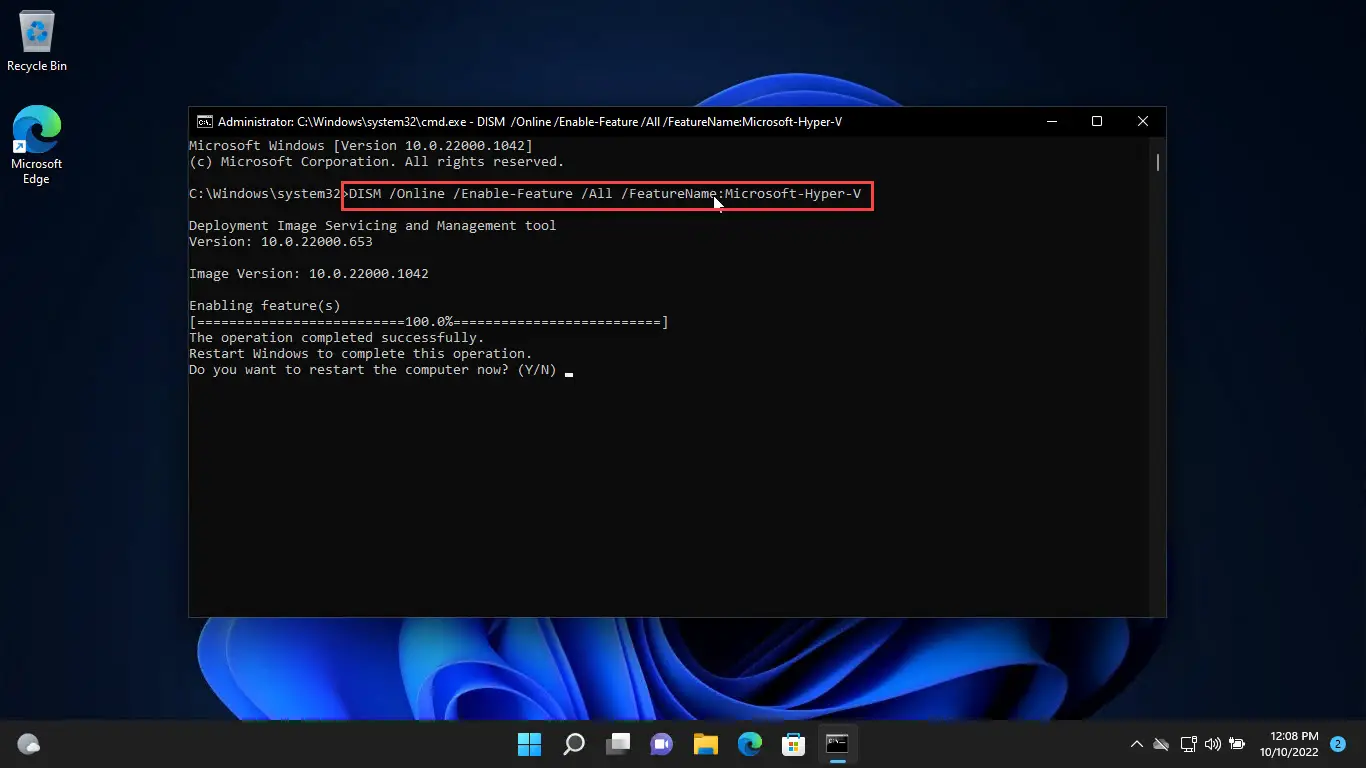Click the volume speaker icon
This screenshot has height=768, width=1366.
(1213, 744)
